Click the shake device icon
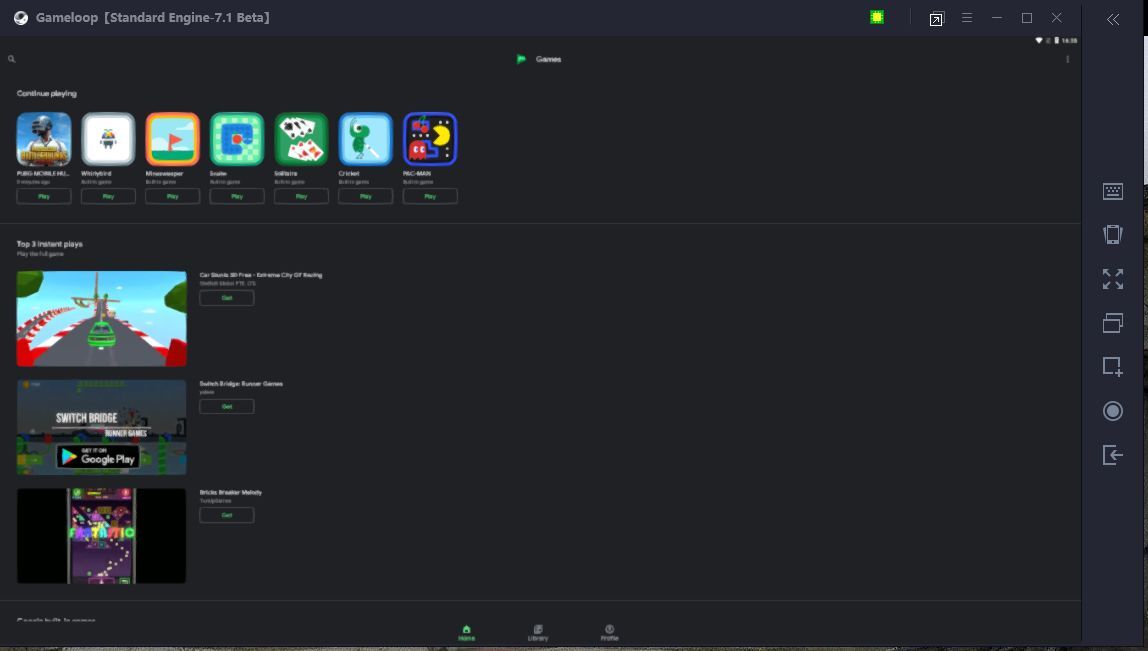1148x651 pixels. tap(1113, 234)
